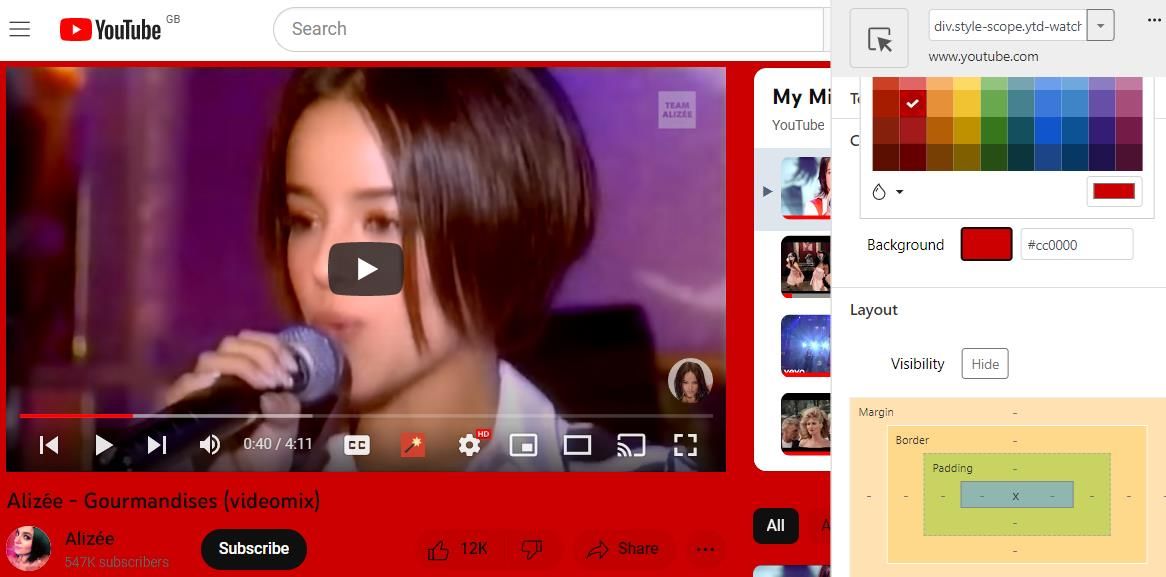Open the element selector dropdown arrow
Image resolution: width=1166 pixels, height=577 pixels.
1101,25
